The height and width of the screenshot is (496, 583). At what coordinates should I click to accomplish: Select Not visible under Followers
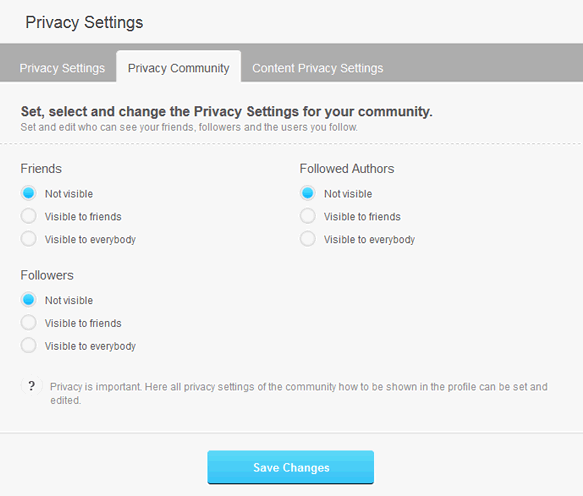pos(29,300)
